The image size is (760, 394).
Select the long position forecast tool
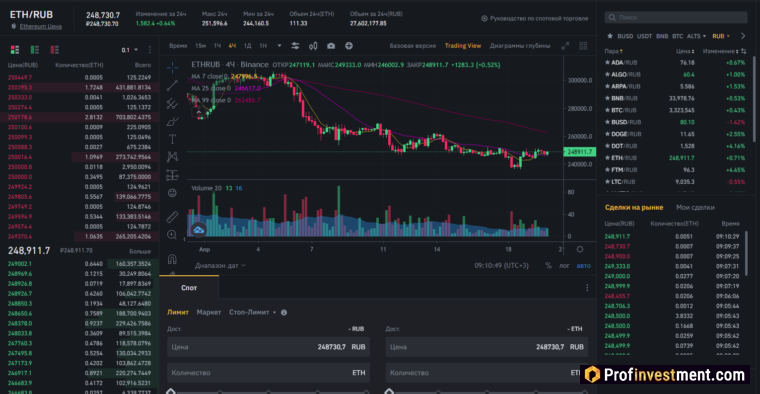[x=173, y=174]
